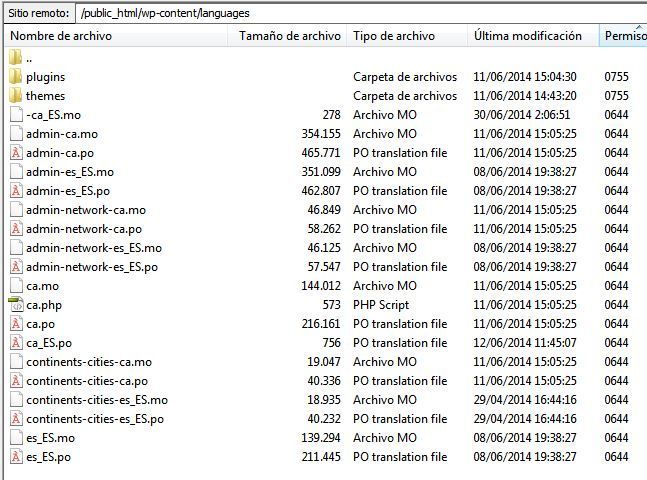
Task: Click the parent directory folder icon
Action: (15, 58)
